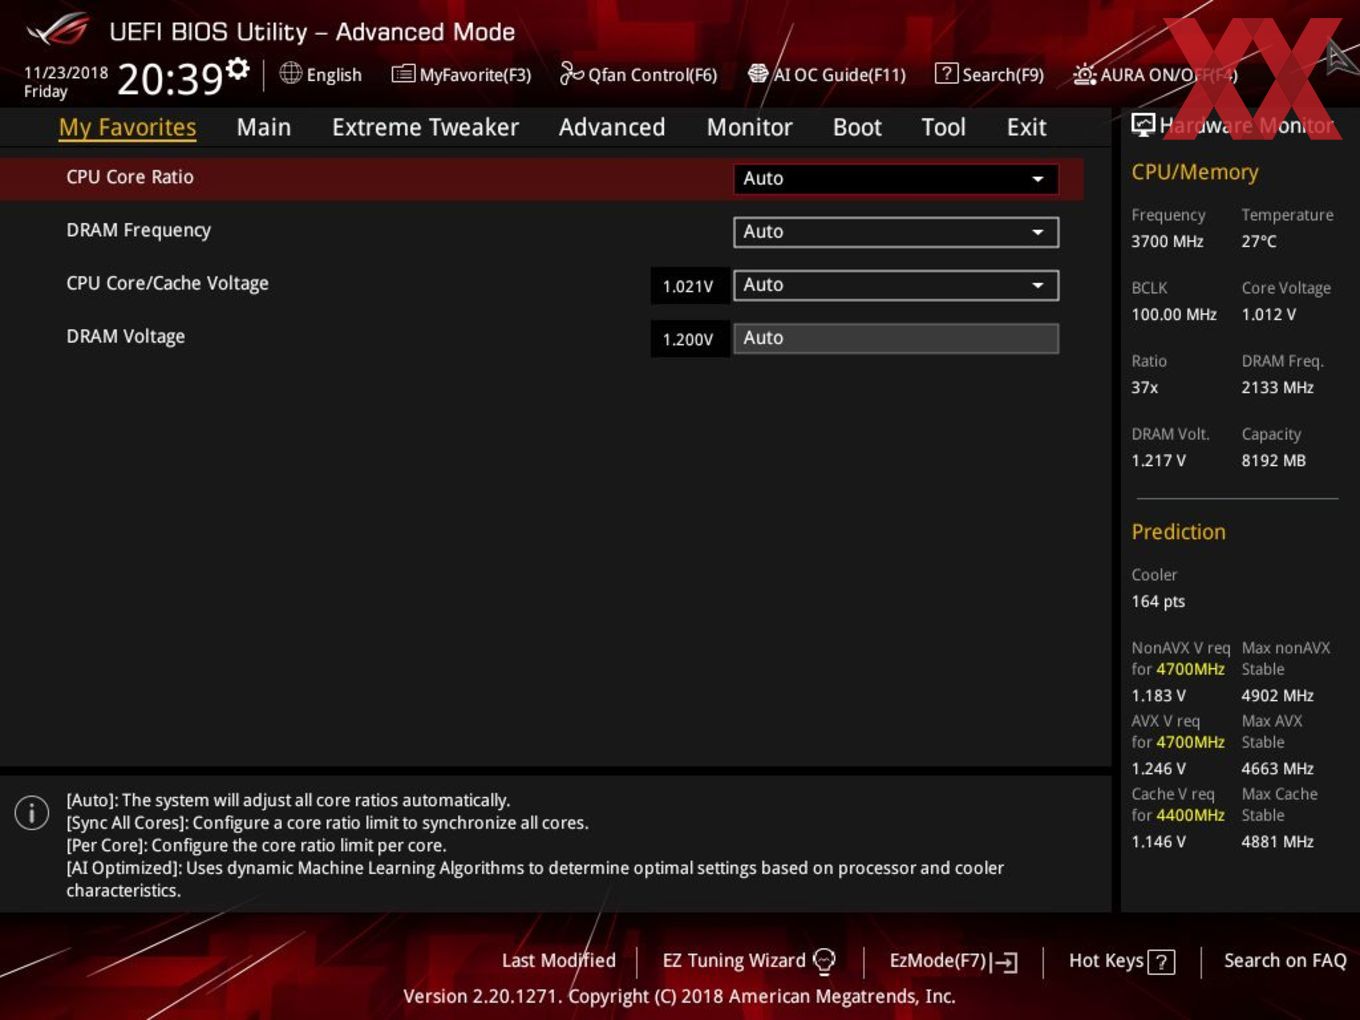Click the 4663 MHz Max AVX value

[1277, 768]
